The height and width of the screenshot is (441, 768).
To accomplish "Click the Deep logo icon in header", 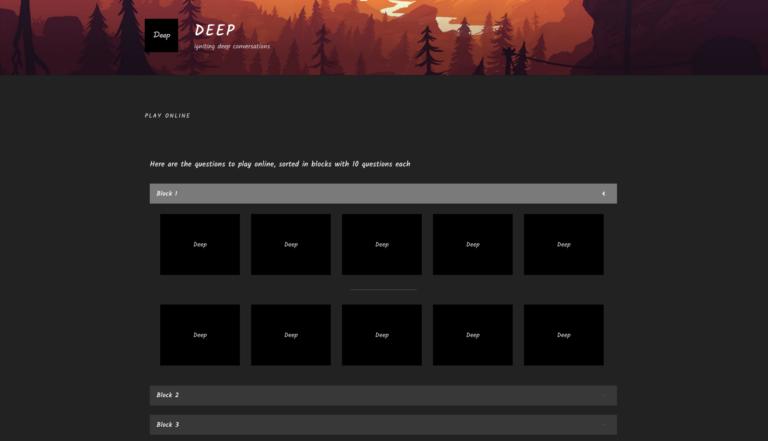I will [161, 35].
